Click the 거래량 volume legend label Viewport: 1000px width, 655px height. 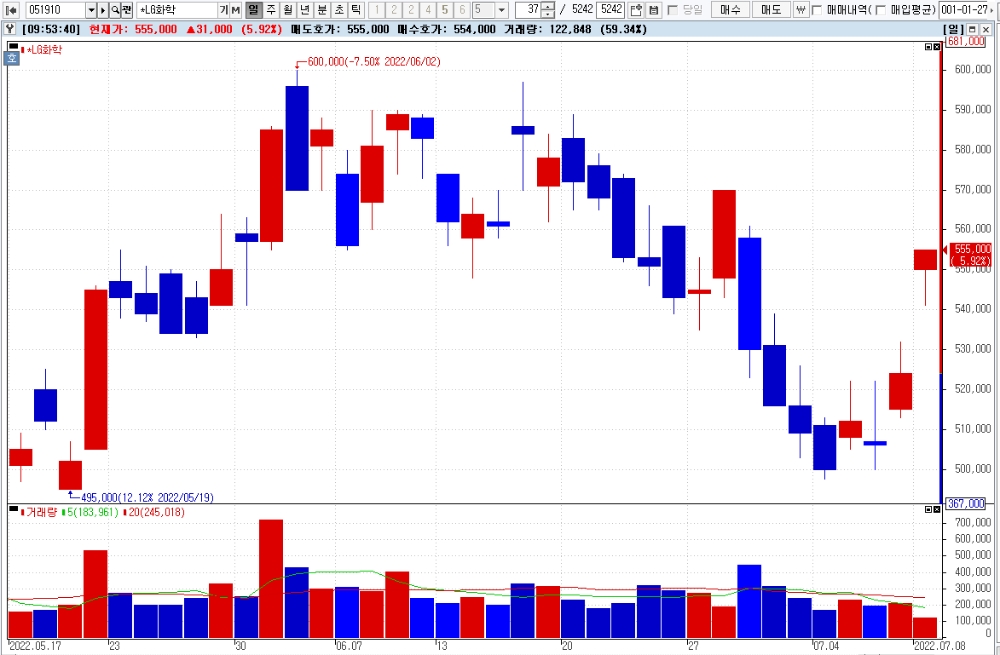41,512
